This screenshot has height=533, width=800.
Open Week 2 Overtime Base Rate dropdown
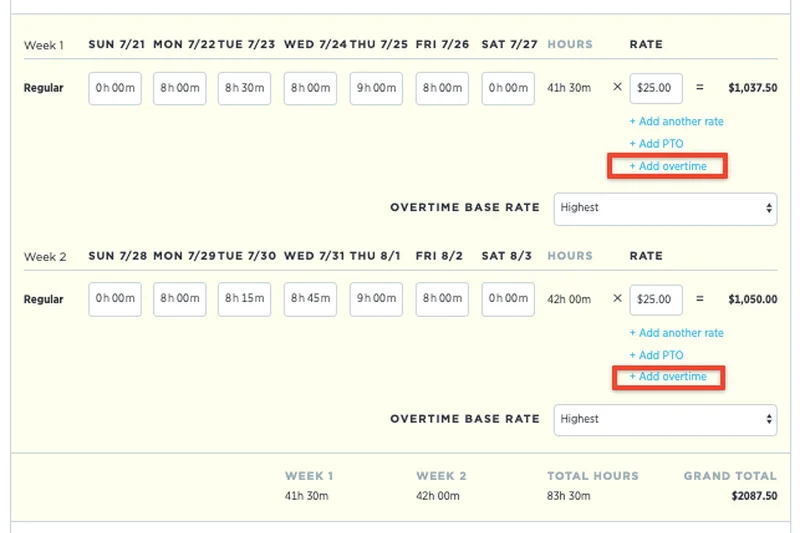(665, 419)
